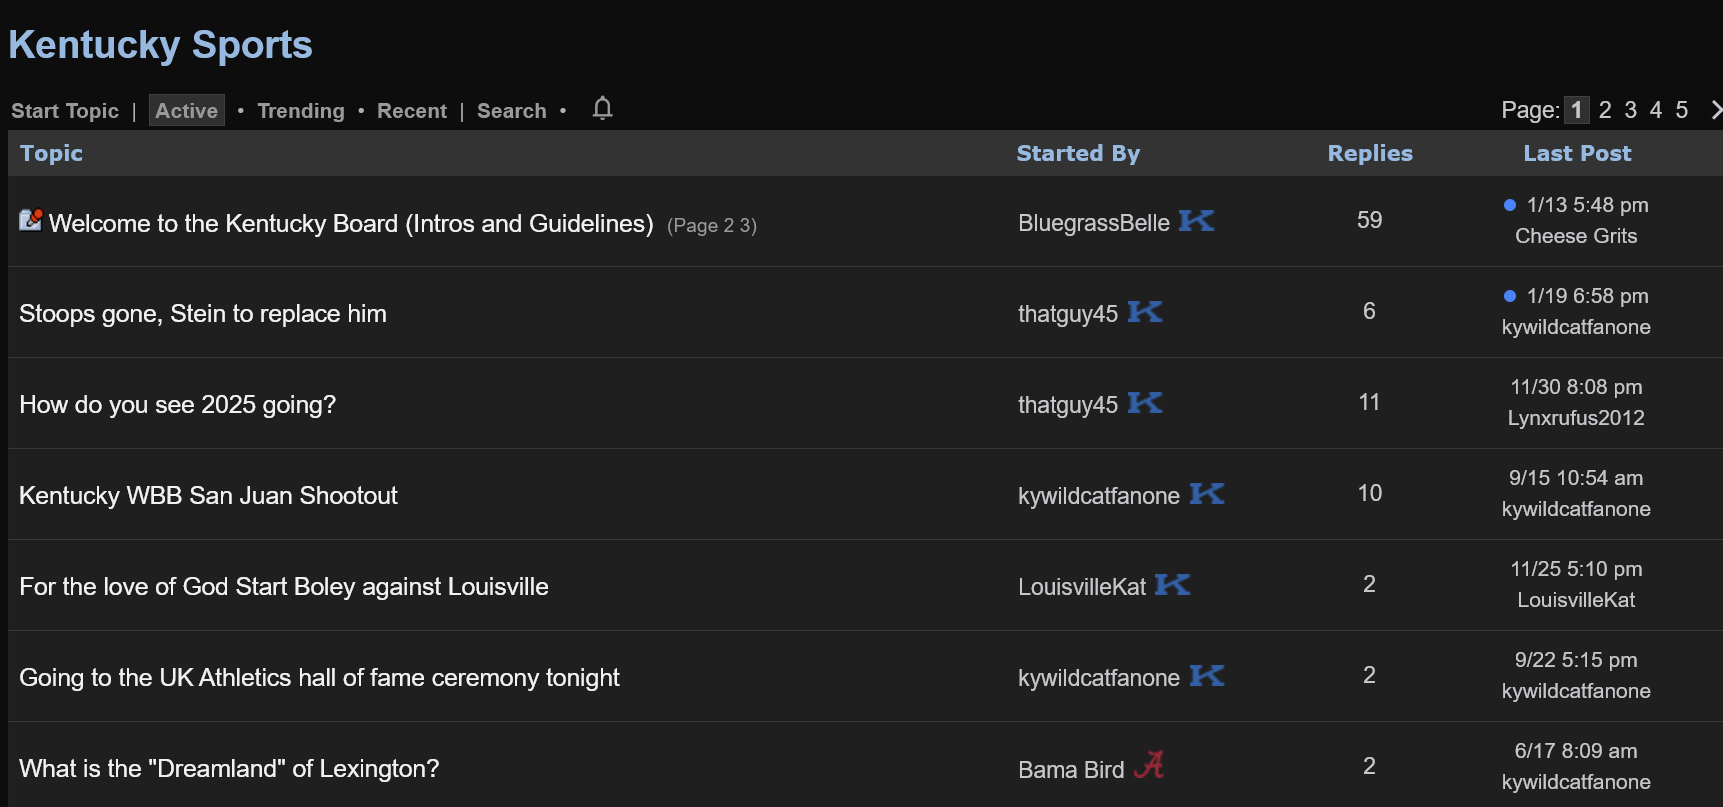The image size is (1723, 807).
Task: Click Kentucky logo next to LouisvilleKat
Action: [1172, 585]
